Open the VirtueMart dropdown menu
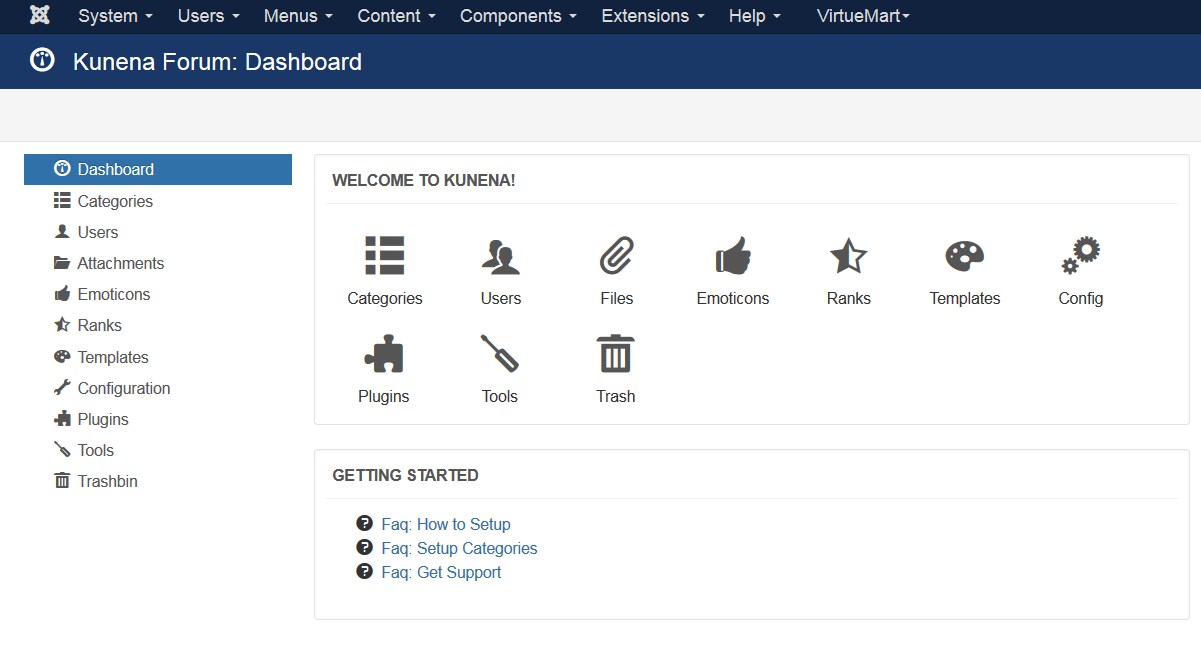 tap(863, 16)
